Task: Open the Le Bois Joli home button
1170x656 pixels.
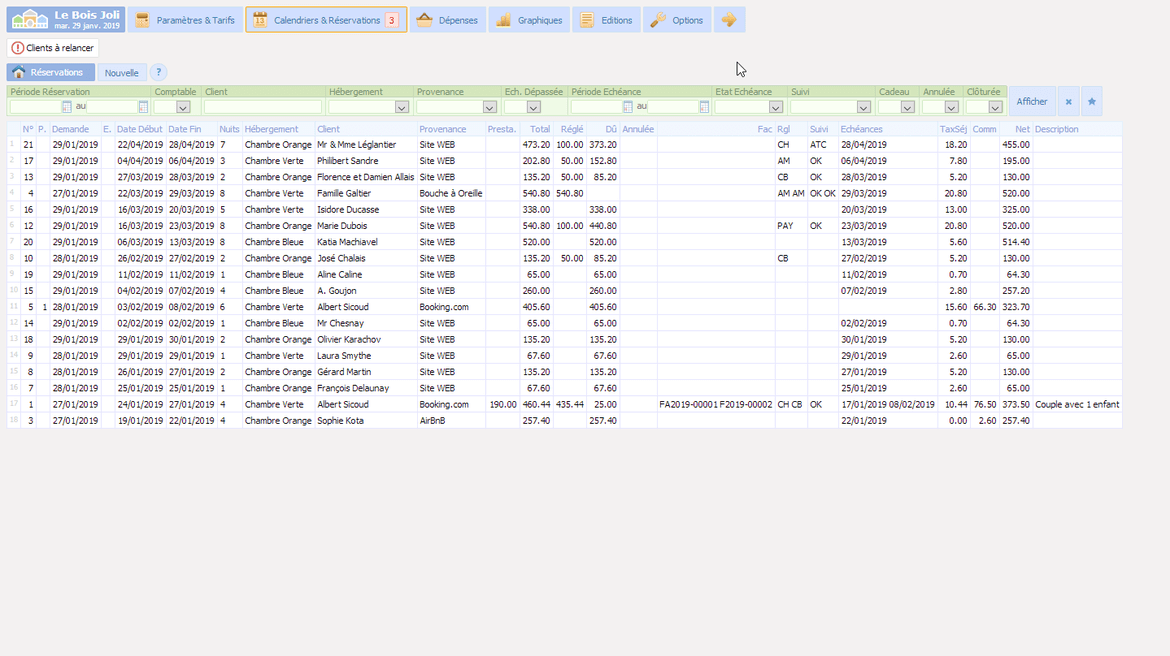Action: coord(66,20)
